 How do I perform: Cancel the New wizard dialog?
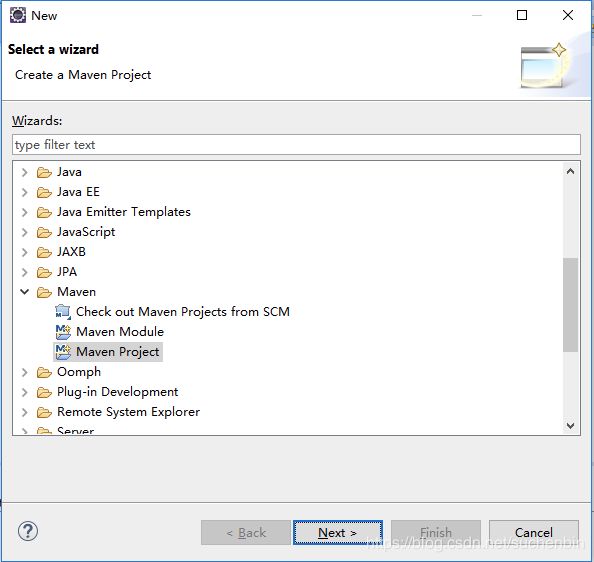[534, 532]
